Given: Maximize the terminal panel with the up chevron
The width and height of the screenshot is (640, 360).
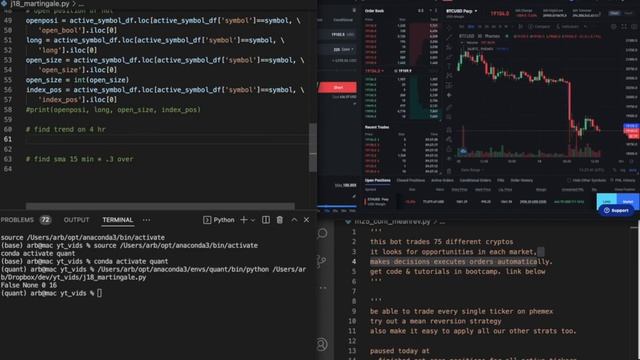Looking at the screenshot, I should click(x=294, y=220).
